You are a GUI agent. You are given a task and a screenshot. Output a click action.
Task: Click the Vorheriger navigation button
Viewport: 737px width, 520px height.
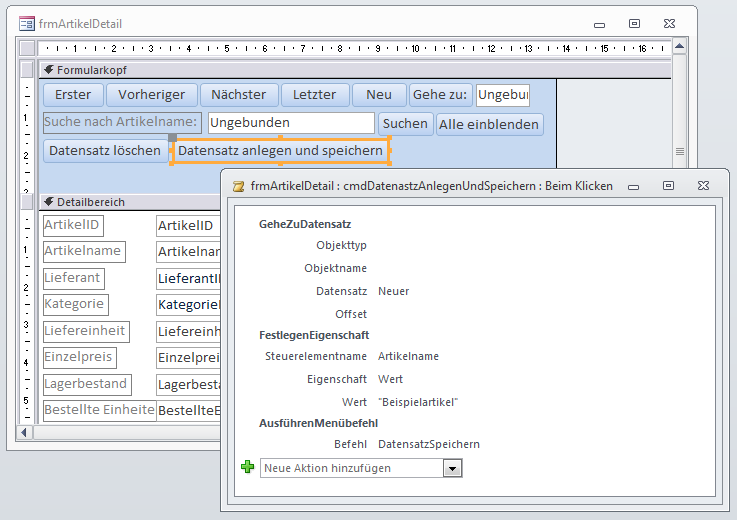pyautogui.click(x=151, y=95)
